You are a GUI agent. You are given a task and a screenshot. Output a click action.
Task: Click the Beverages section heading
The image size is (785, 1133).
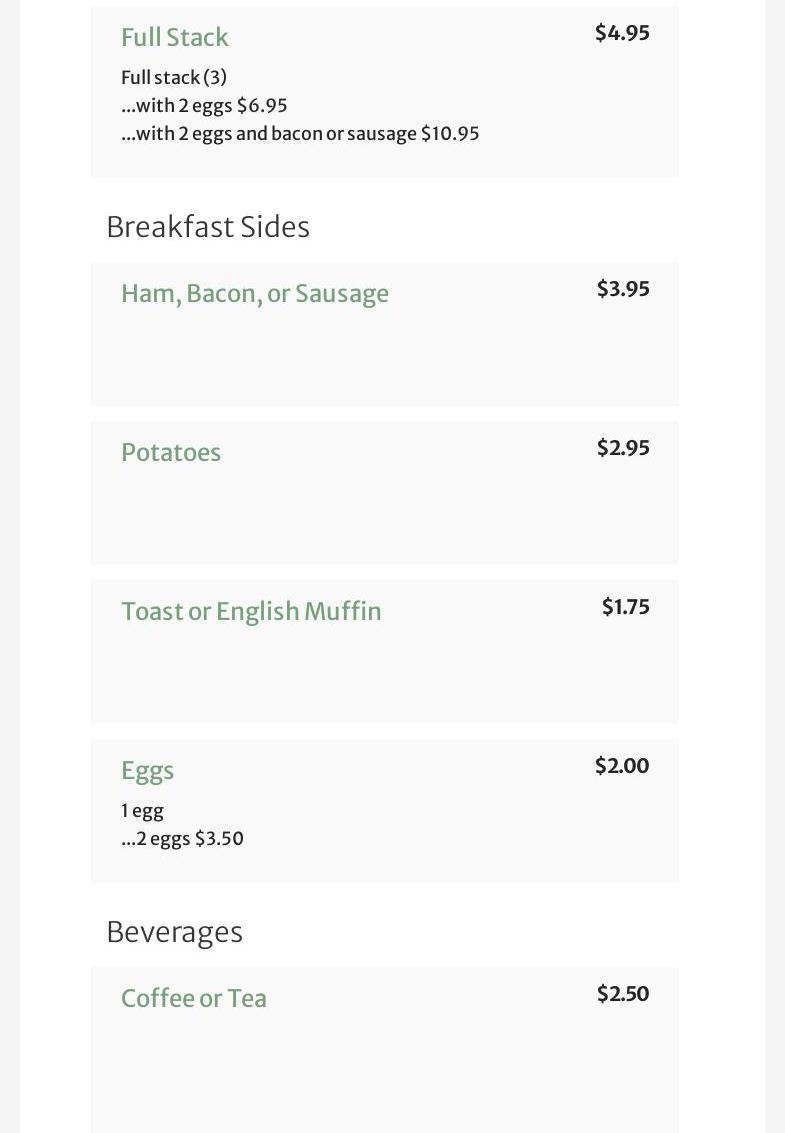tap(175, 932)
